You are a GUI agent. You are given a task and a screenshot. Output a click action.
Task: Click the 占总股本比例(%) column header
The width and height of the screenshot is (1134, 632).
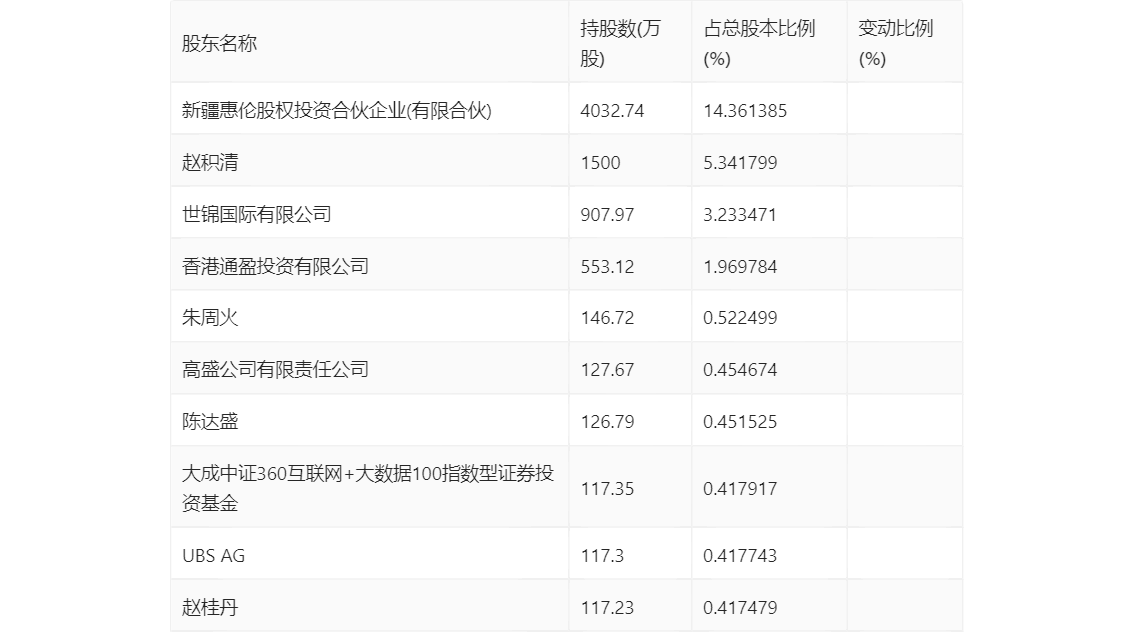(x=759, y=43)
